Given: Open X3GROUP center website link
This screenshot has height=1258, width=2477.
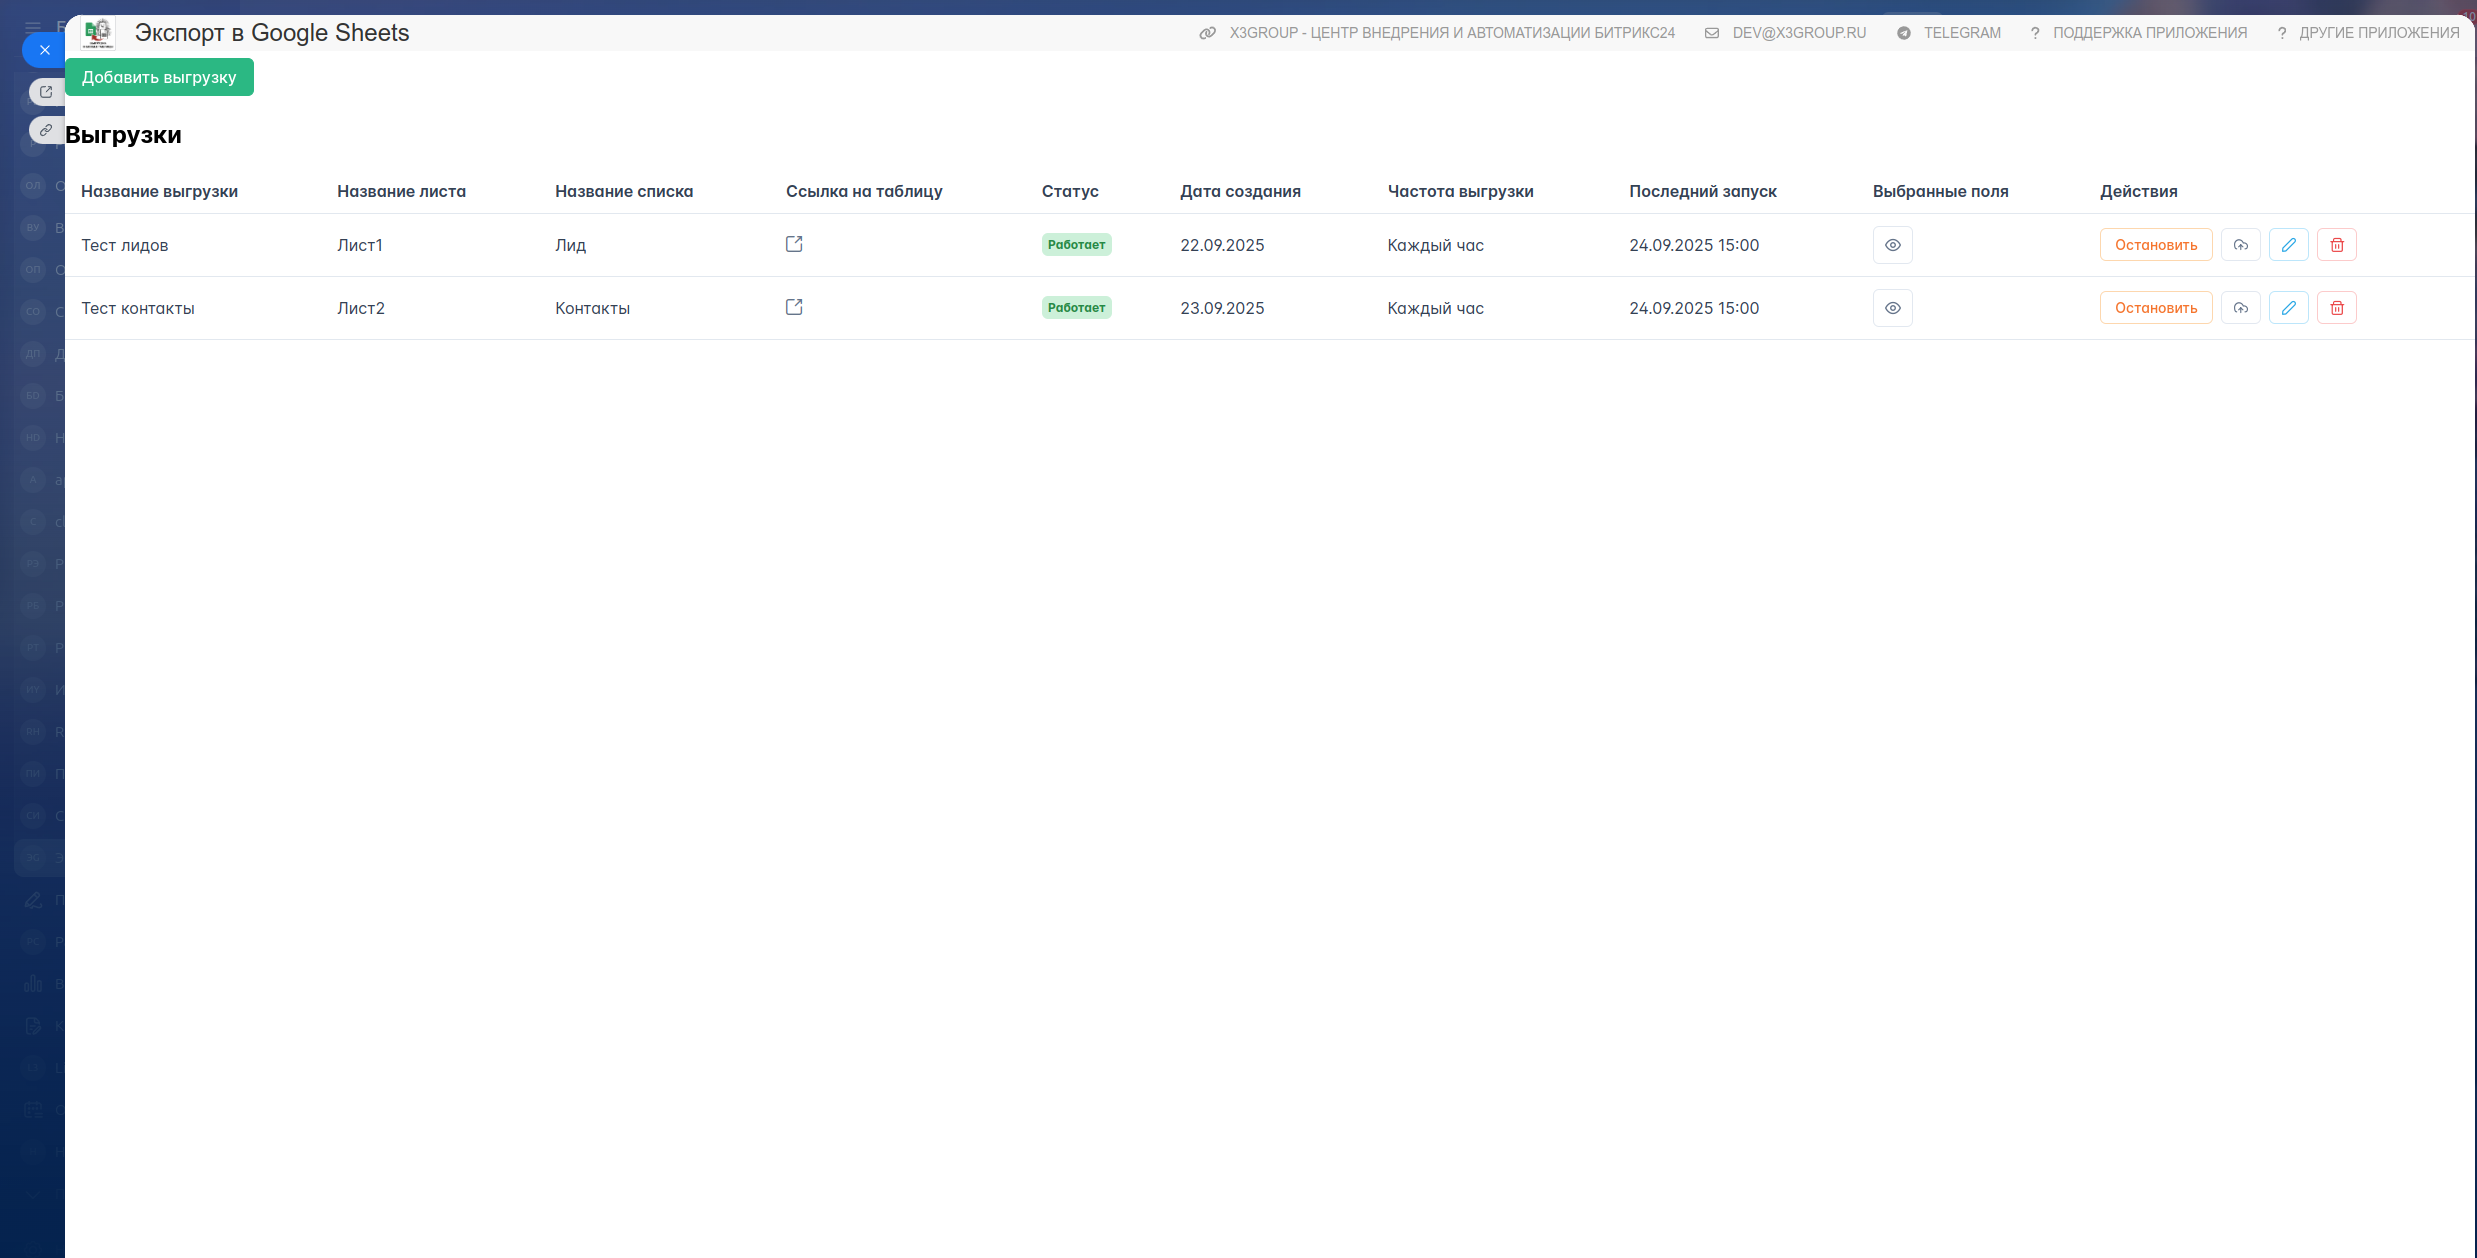Looking at the screenshot, I should tap(1450, 33).
